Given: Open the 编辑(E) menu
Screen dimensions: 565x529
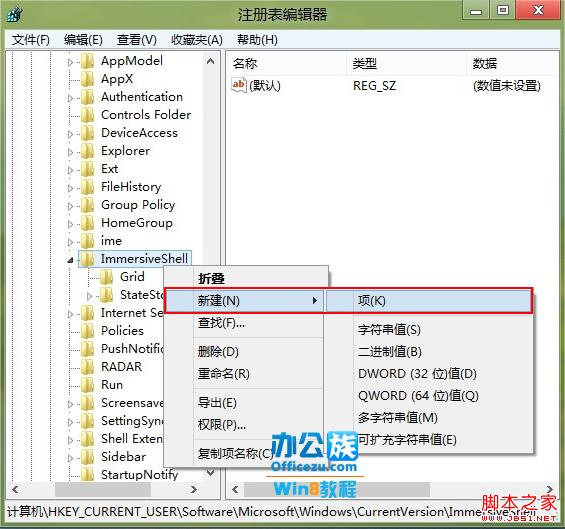Looking at the screenshot, I should coord(83,40).
